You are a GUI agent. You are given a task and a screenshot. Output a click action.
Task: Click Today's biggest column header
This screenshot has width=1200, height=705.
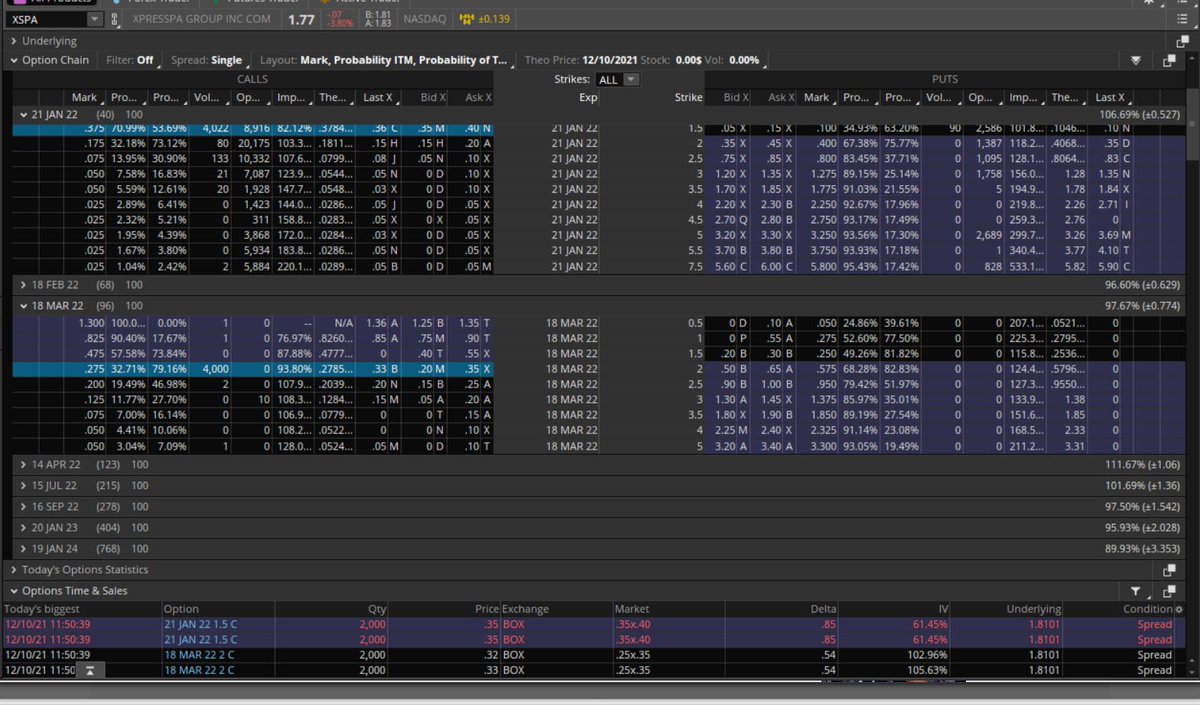[42, 609]
